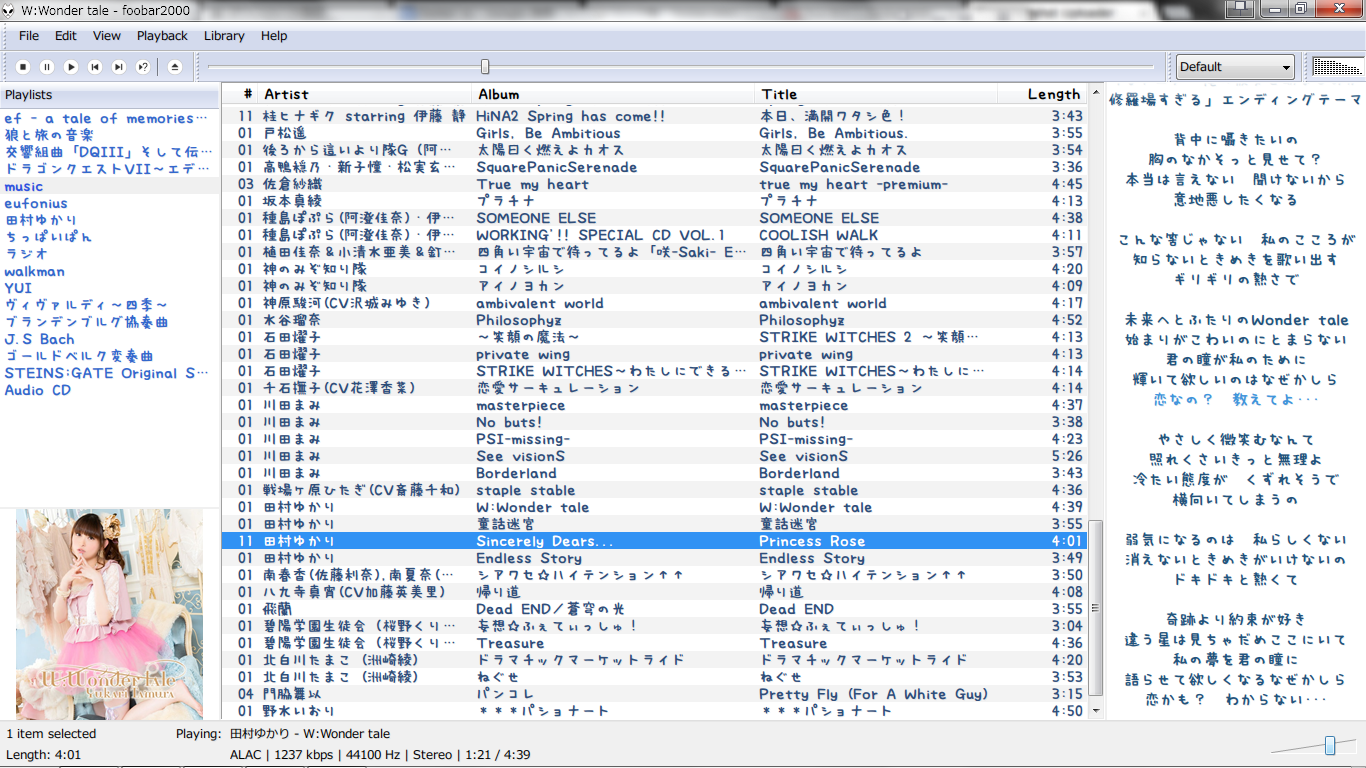The height and width of the screenshot is (768, 1366).
Task: Click the W:Wonder tale album art thumbnail
Action: coord(110,614)
